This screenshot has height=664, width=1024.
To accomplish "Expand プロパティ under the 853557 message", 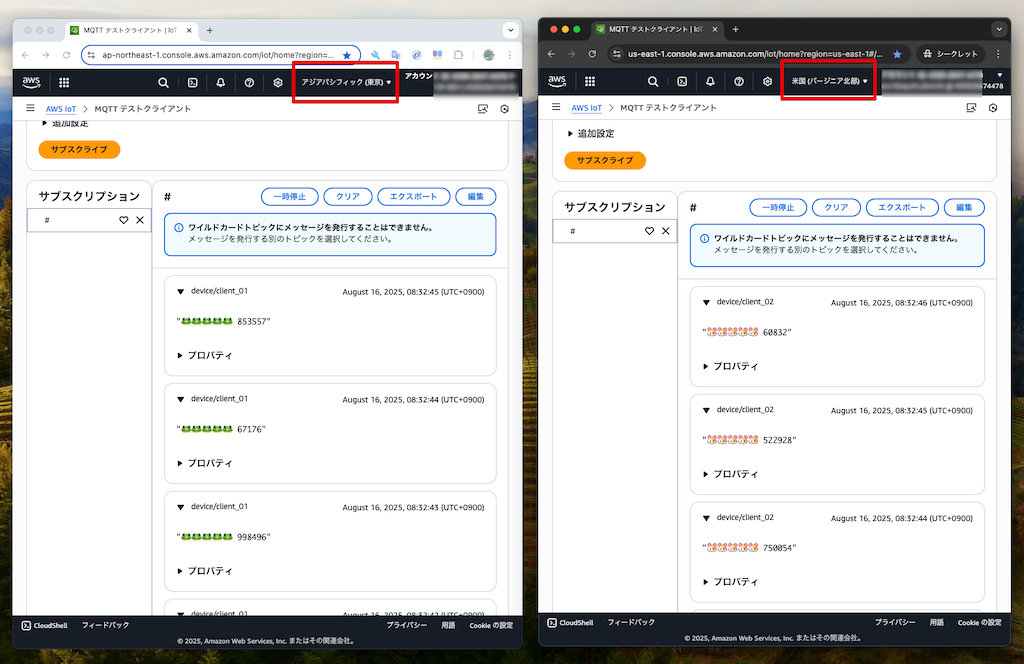I will click(x=205, y=355).
